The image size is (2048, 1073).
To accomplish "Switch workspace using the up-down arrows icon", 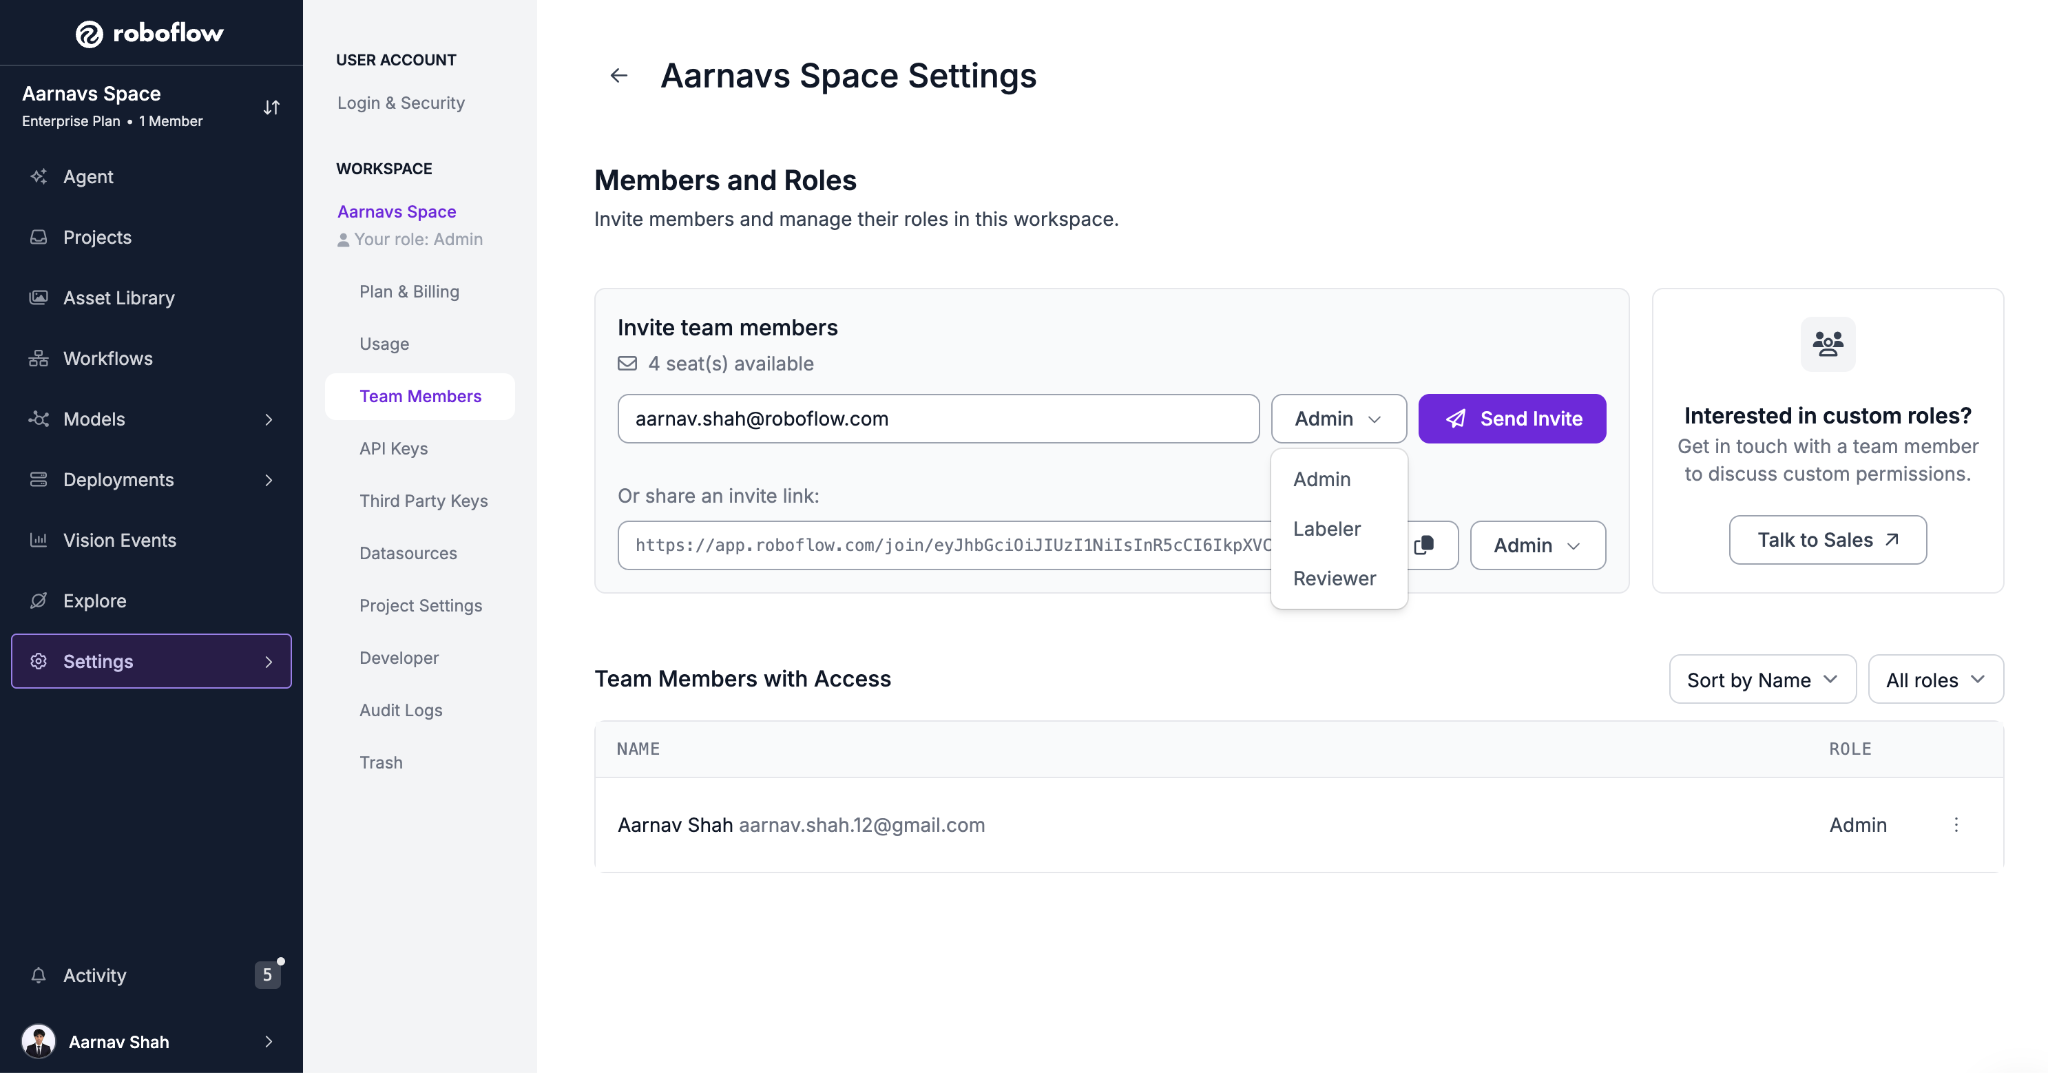I will click(271, 107).
